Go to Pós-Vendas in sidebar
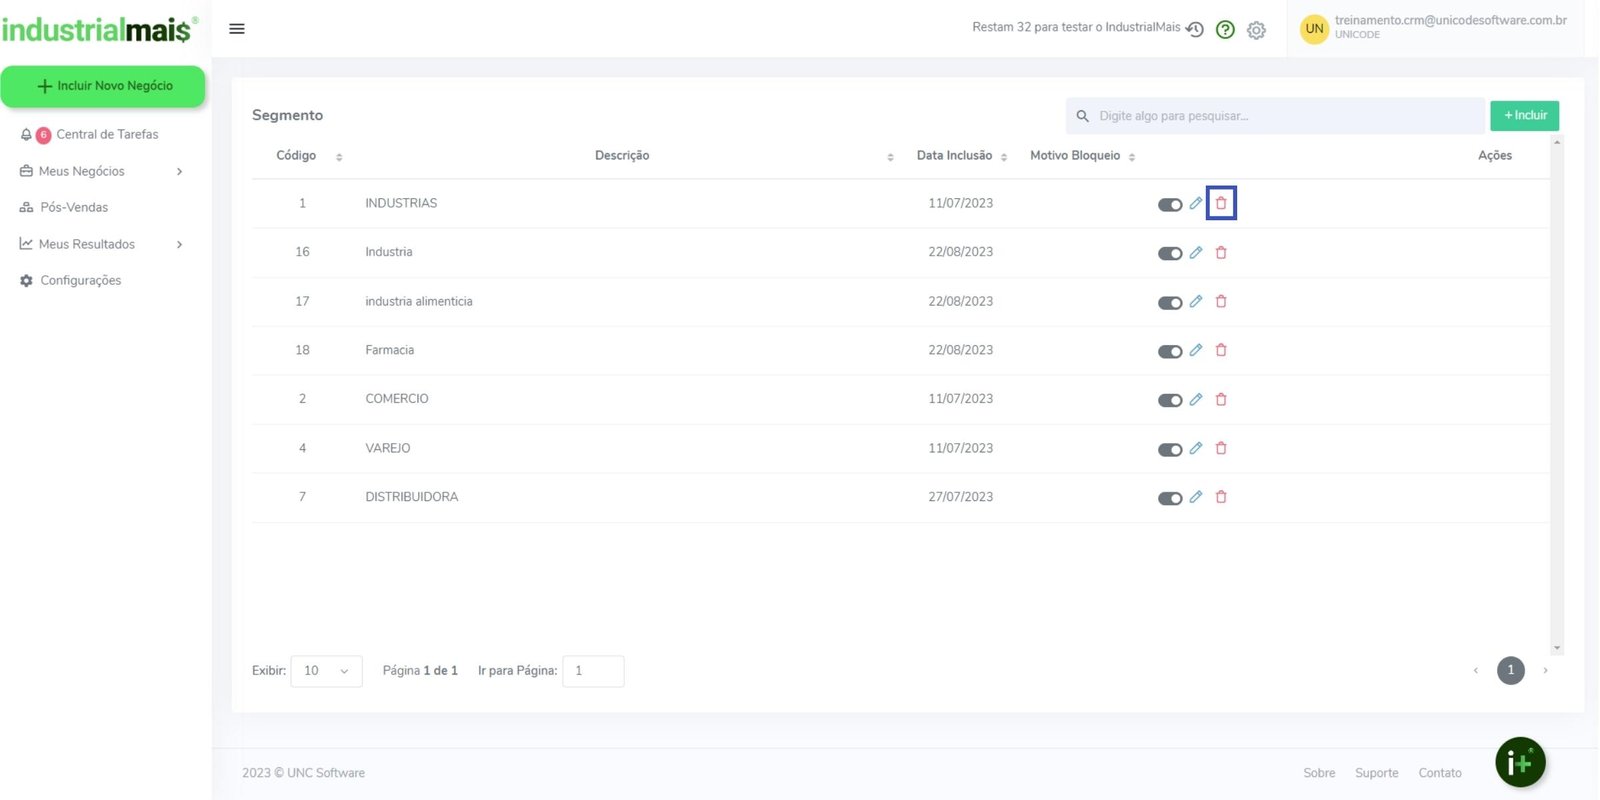1600x800 pixels. pos(74,207)
